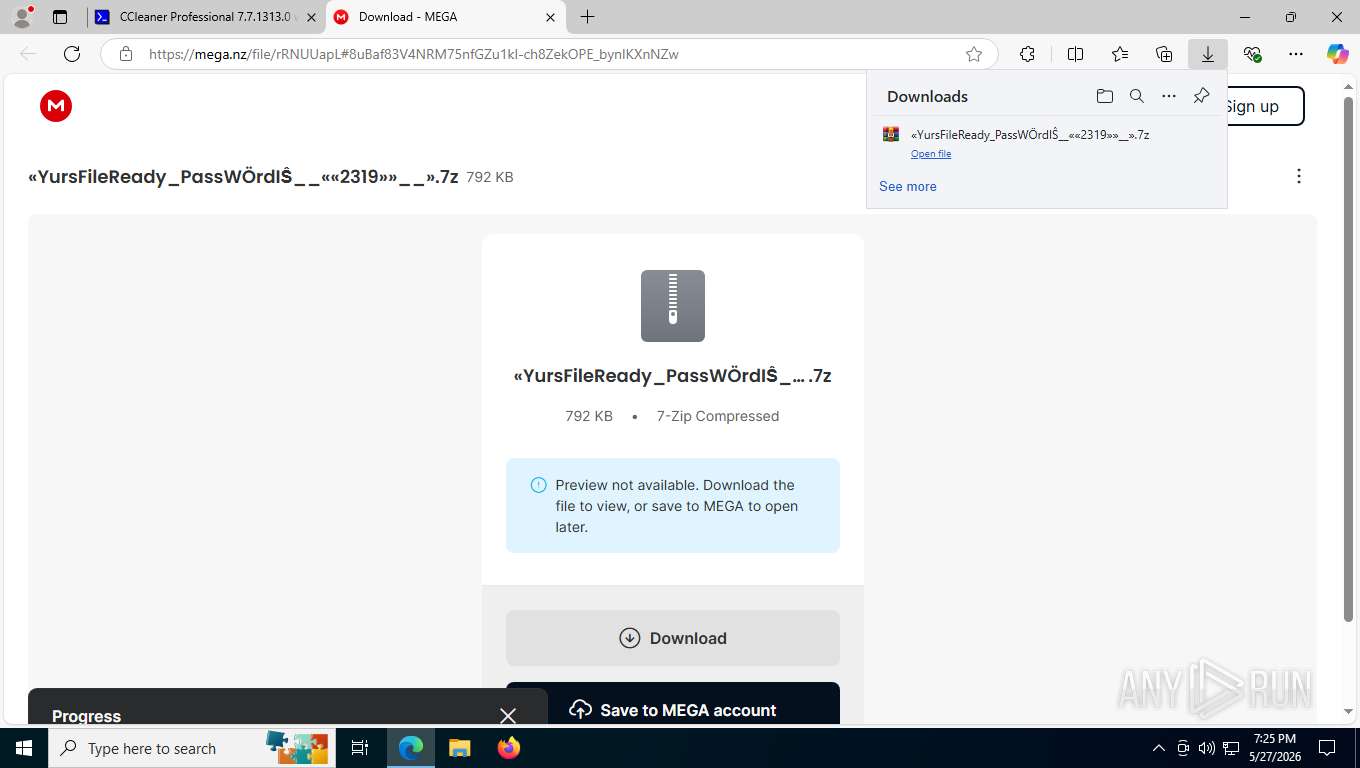Open a new browser tab
Image resolution: width=1360 pixels, height=768 pixels.
pos(587,17)
